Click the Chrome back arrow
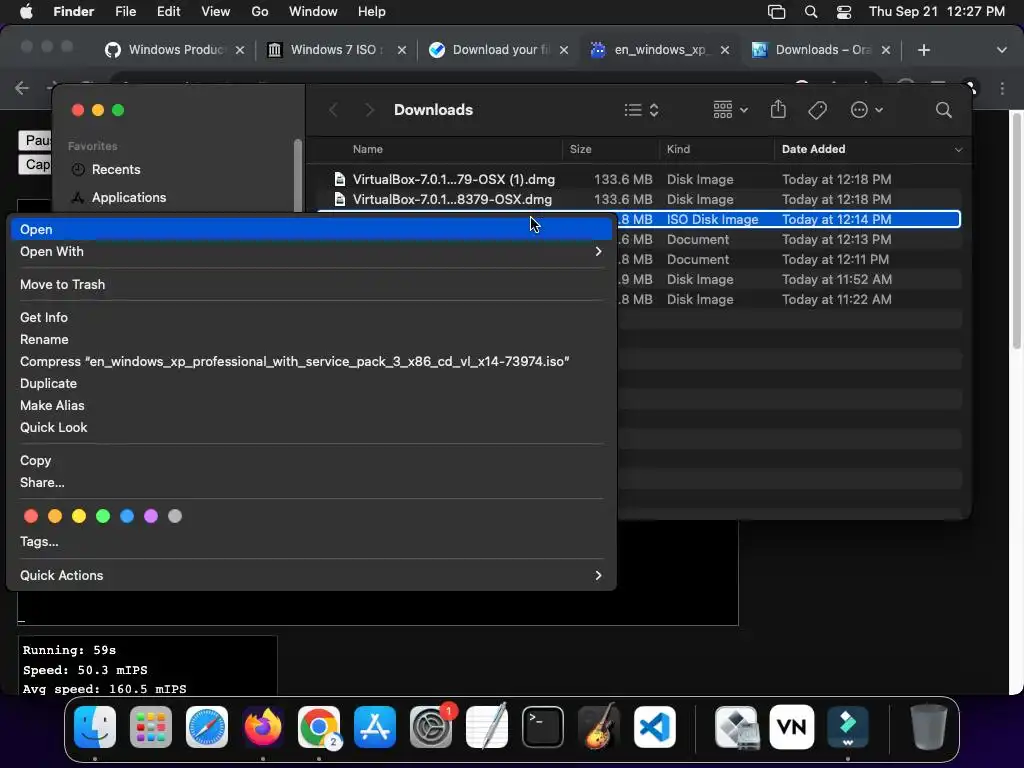The height and width of the screenshot is (768, 1024). click(x=22, y=88)
